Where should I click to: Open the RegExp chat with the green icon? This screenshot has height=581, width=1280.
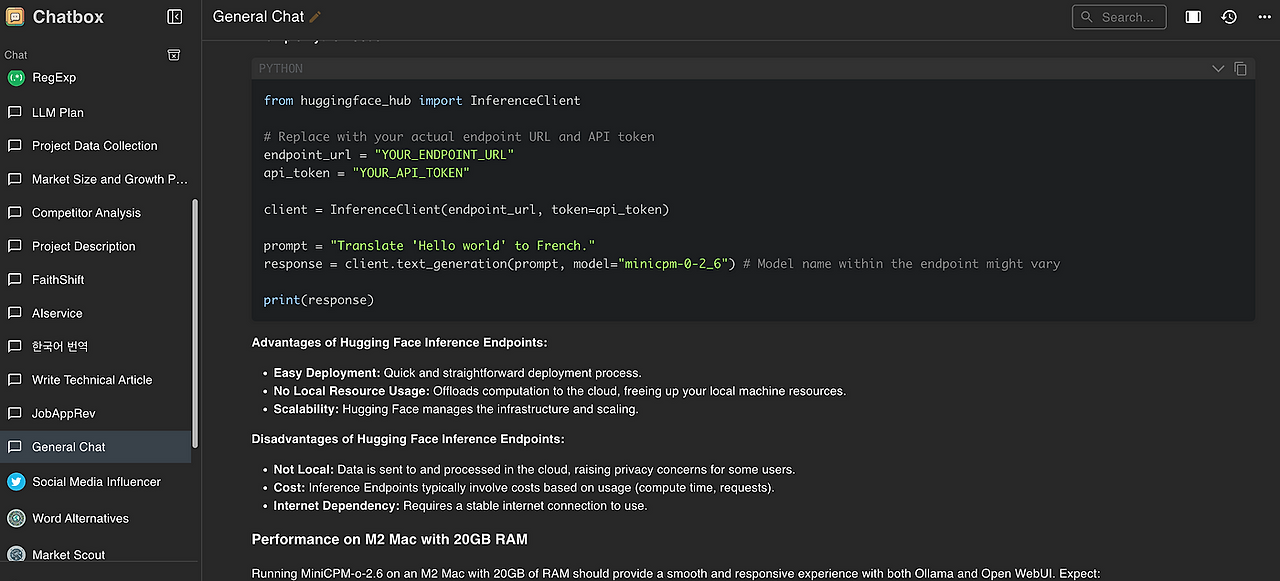click(96, 77)
